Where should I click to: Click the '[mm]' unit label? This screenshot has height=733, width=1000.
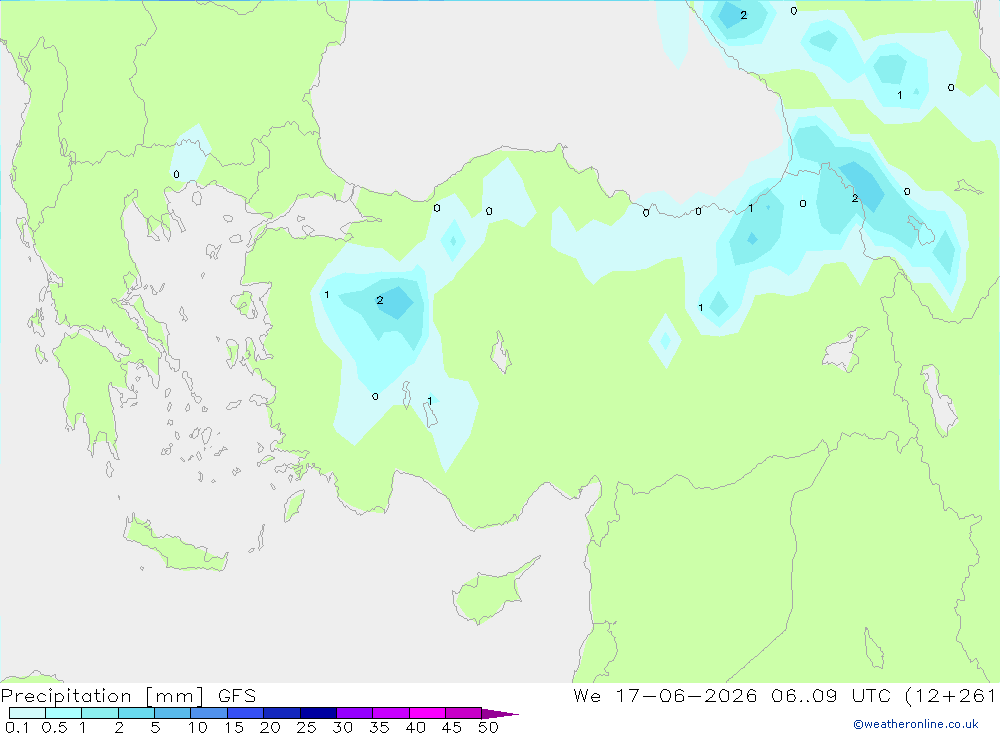coord(175,696)
